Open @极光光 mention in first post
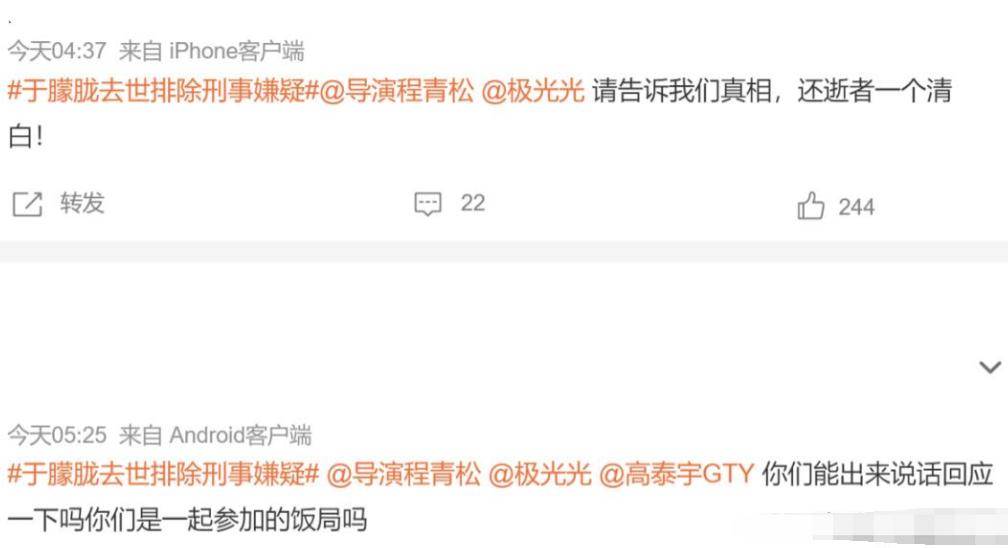The width and height of the screenshot is (1008, 548). [x=533, y=91]
